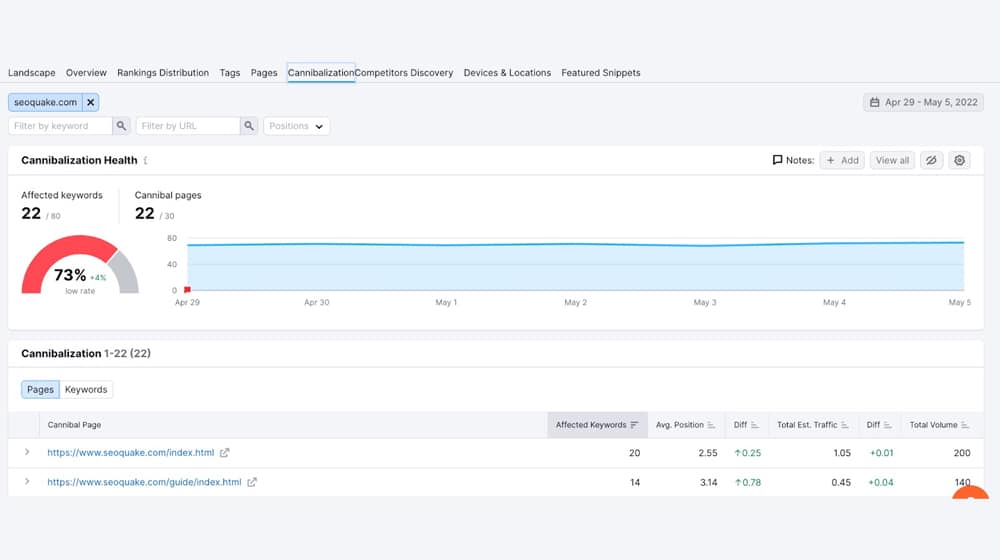Click the Cannibal Page column header
The width and height of the screenshot is (1000, 560).
74,425
